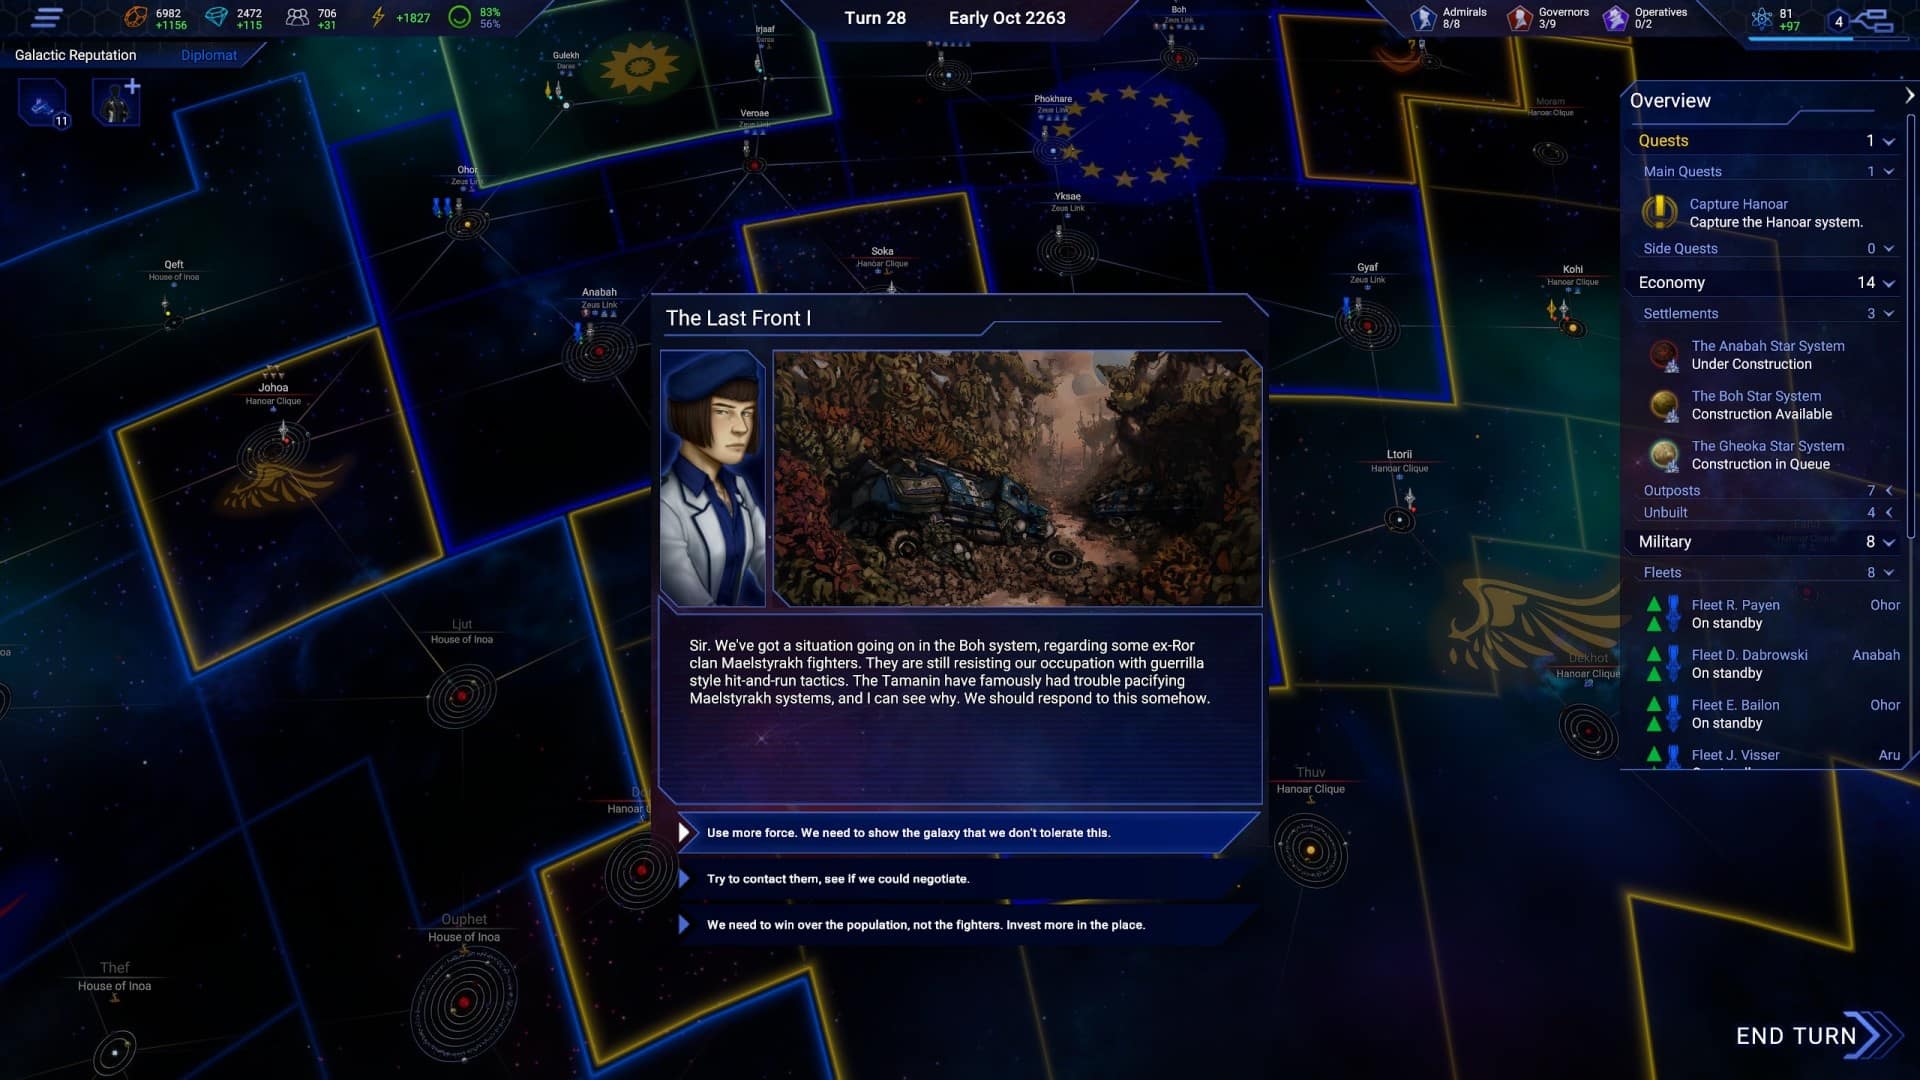Expand the Military section
This screenshot has height=1080, width=1920.
1888,541
